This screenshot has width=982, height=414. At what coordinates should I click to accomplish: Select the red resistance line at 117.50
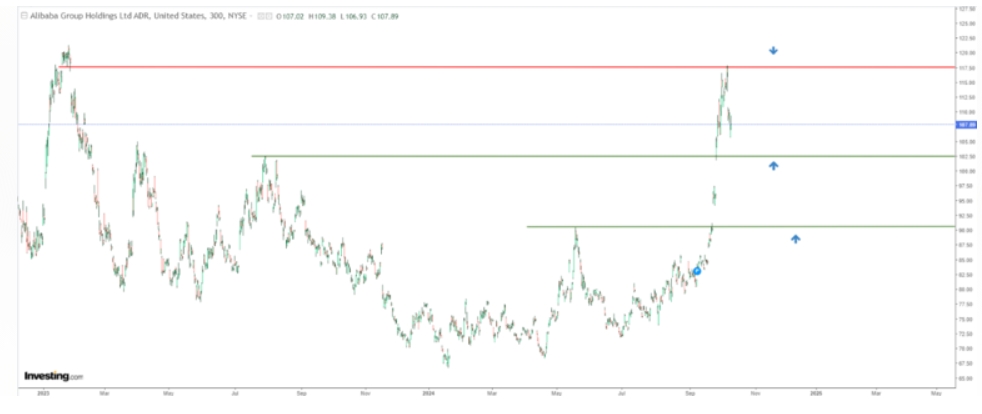[507, 67]
